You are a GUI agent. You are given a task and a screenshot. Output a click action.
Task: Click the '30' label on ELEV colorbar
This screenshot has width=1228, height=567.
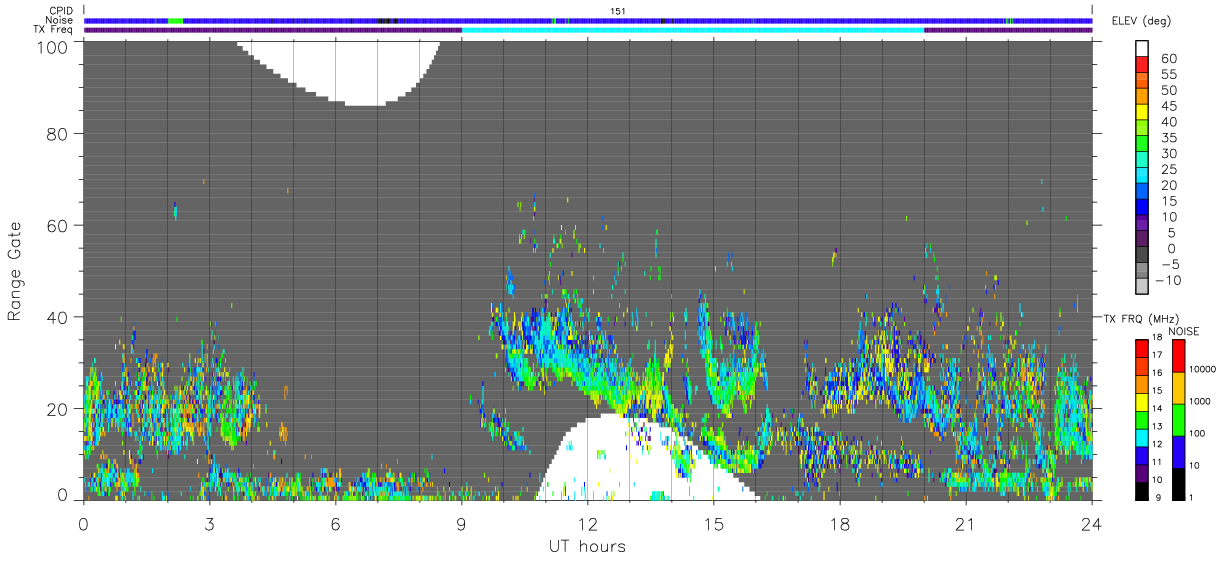[x=1168, y=154]
